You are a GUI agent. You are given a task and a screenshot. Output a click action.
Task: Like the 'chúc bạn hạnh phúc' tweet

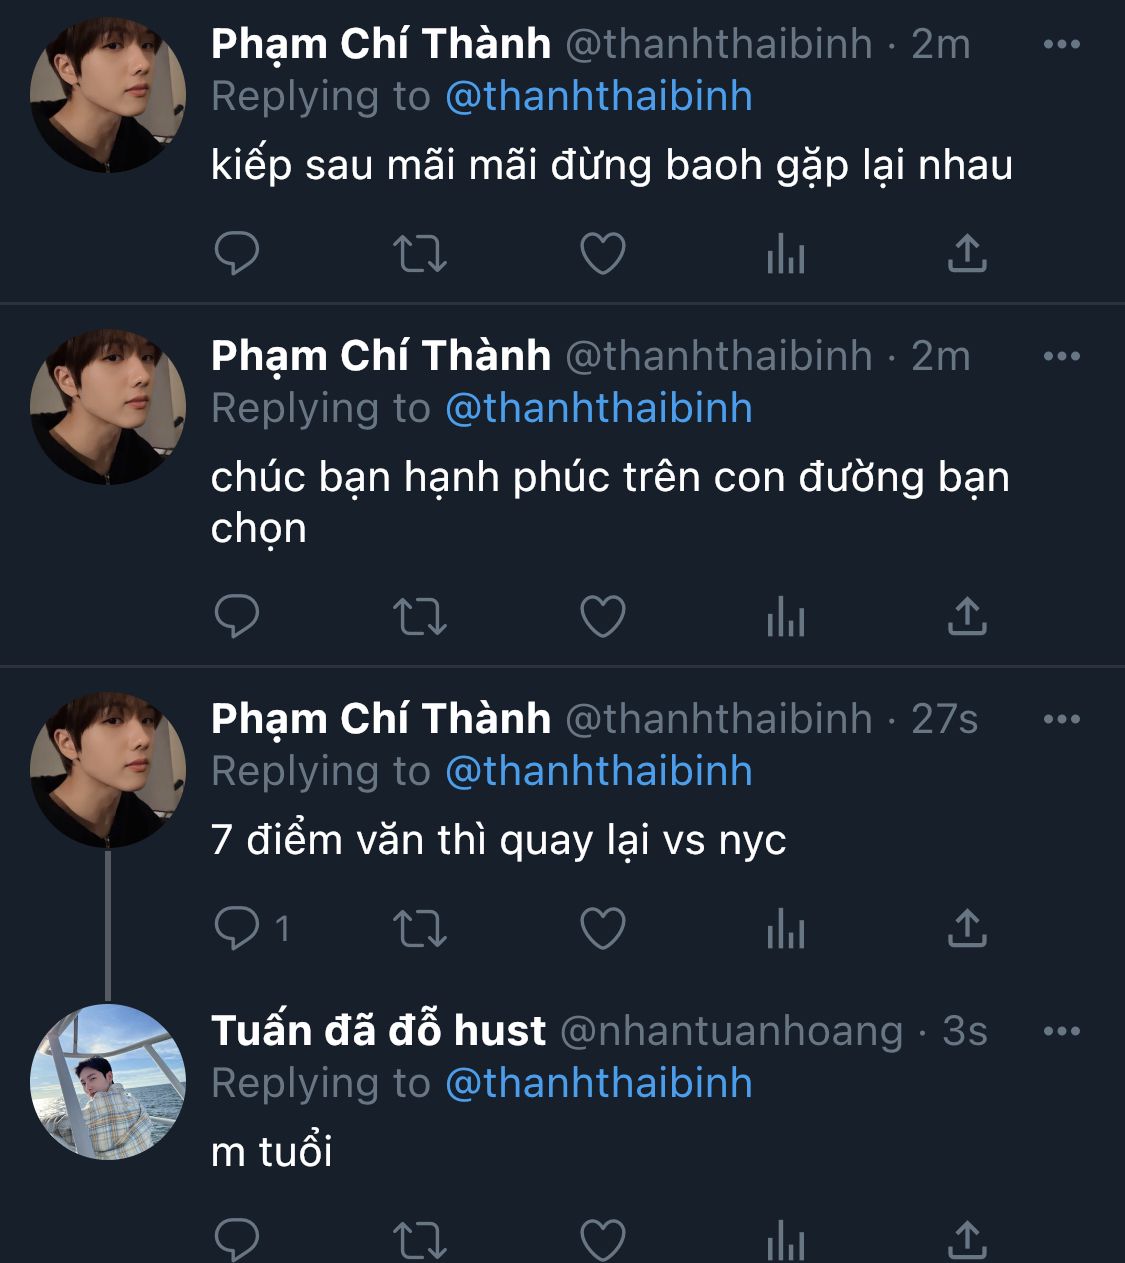pos(603,616)
